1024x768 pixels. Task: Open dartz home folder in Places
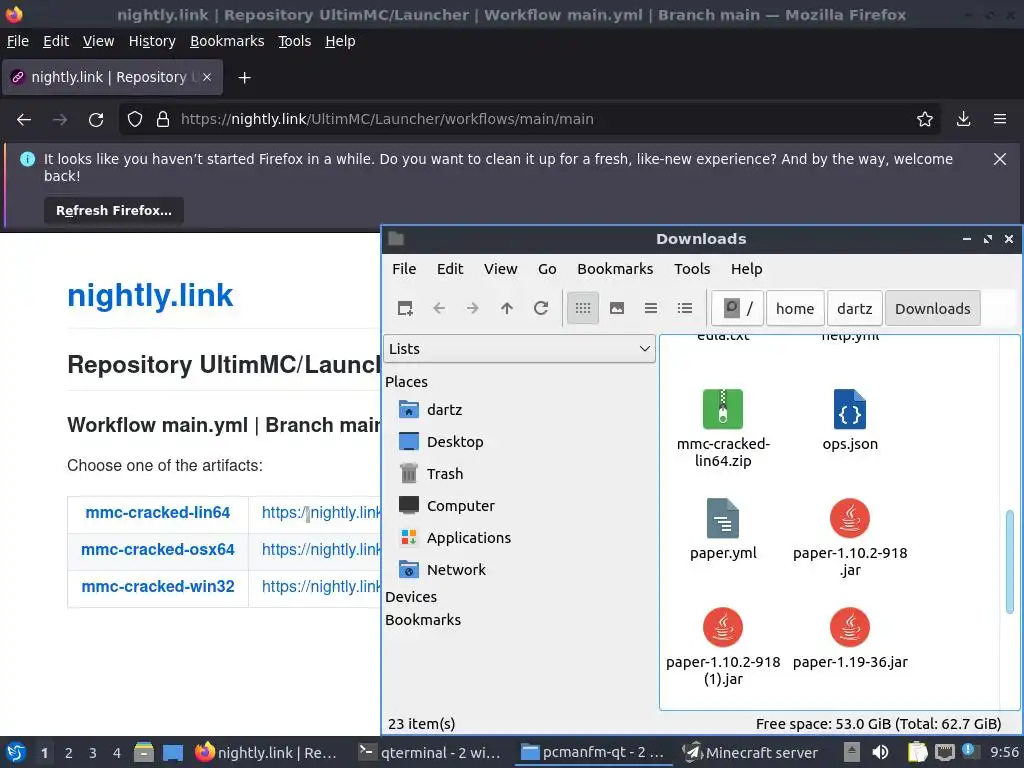coord(431,410)
